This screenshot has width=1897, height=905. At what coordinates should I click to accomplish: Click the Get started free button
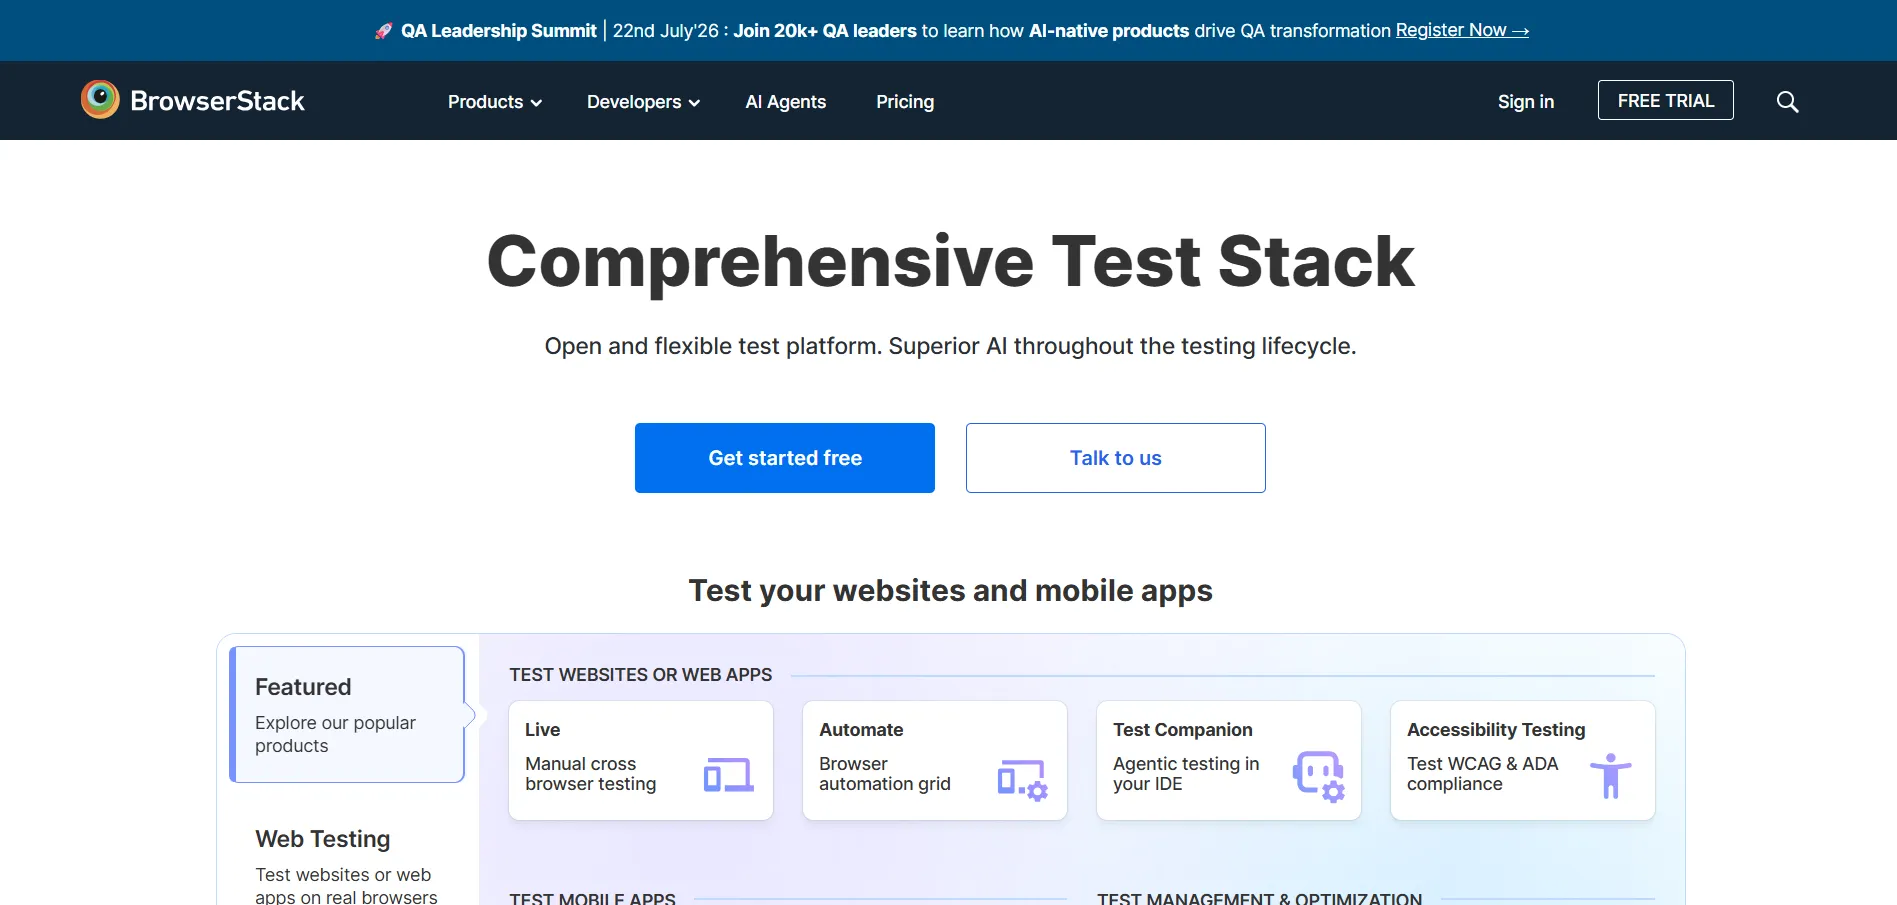[x=785, y=458]
